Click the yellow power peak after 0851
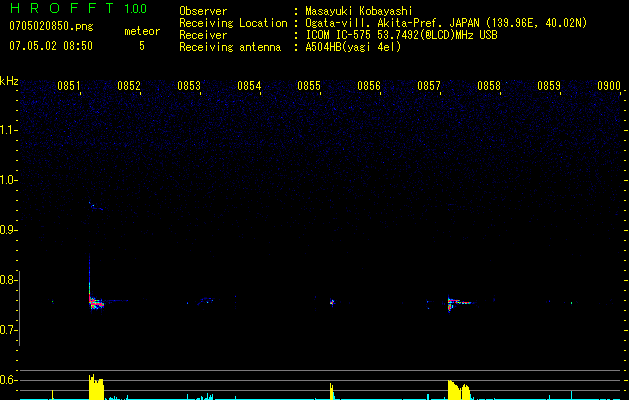Screen dimensions: 629x400 click(x=96, y=387)
